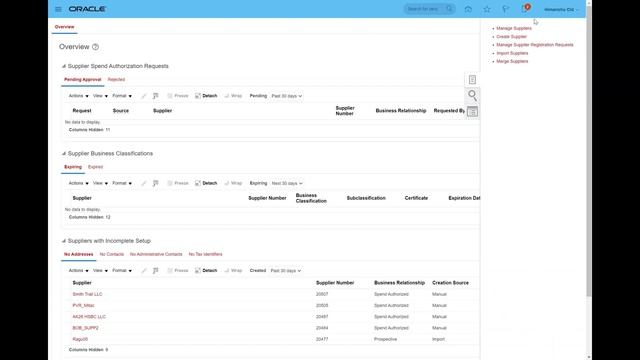This screenshot has width=640, height=360.
Task: Click the Edit pencil in Spend Authorization toolbar
Action: point(144,96)
